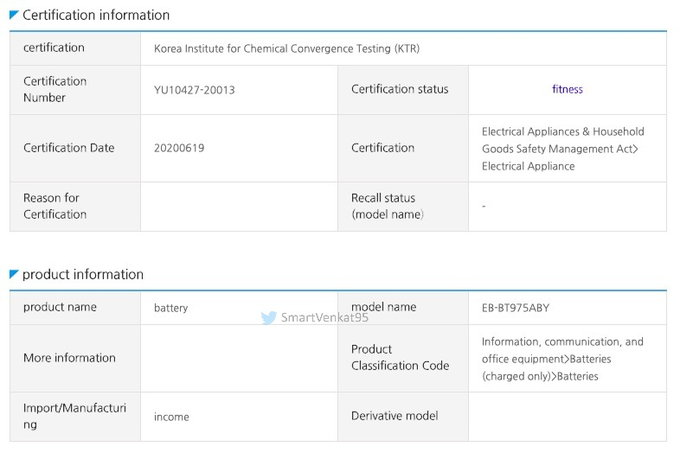This screenshot has height=453, width=680.
Task: Click the Reason for Certification label
Action: tap(55, 206)
